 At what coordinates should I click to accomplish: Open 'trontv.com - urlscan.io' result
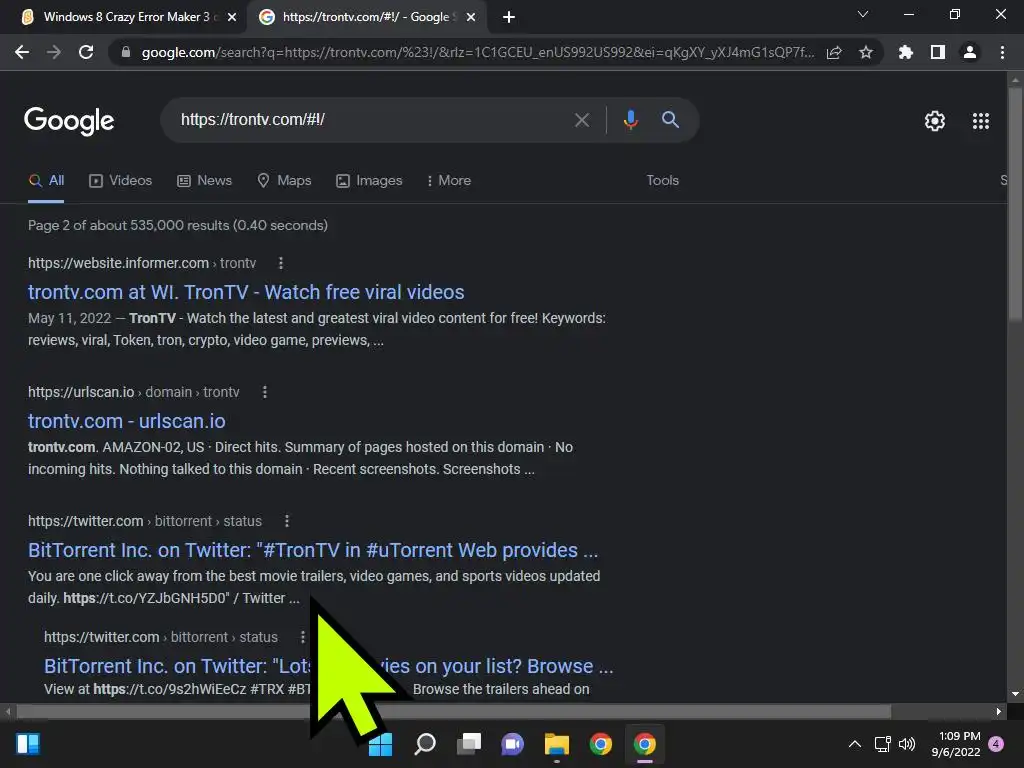tap(127, 421)
